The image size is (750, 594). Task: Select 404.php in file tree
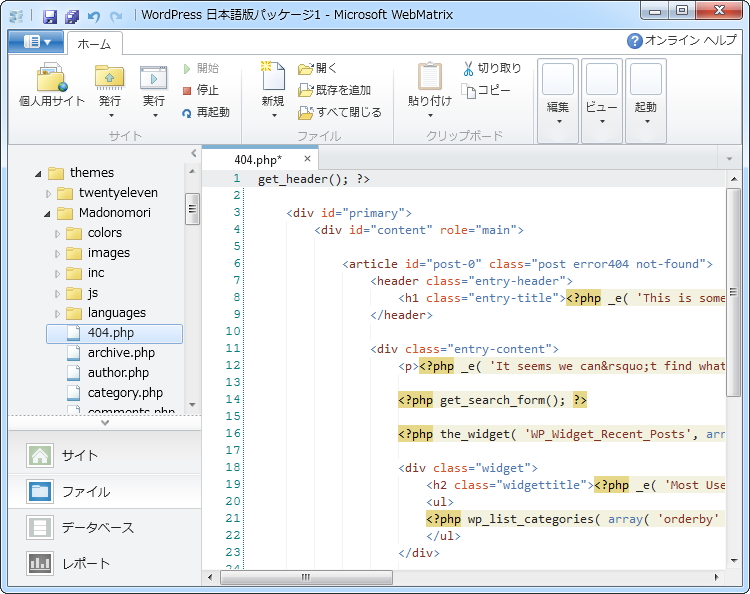114,333
